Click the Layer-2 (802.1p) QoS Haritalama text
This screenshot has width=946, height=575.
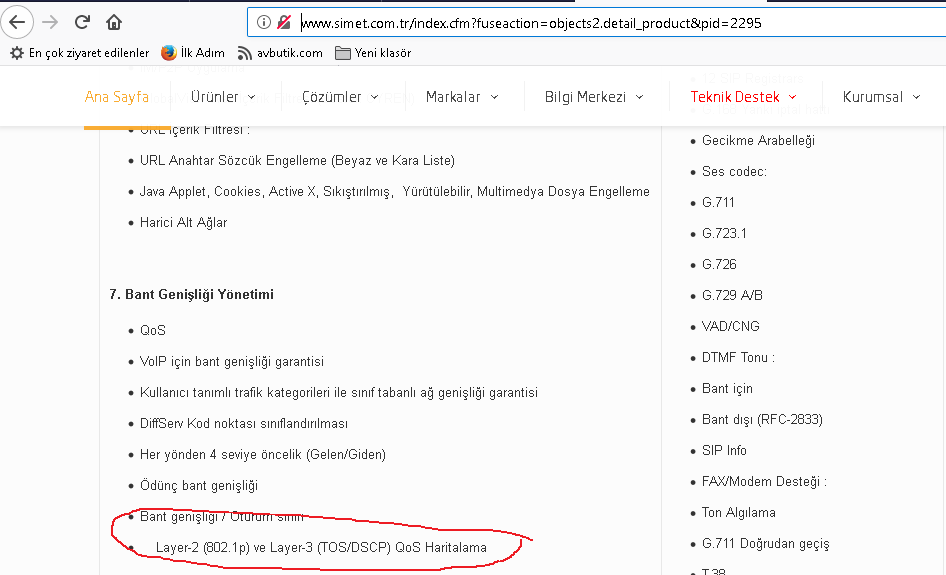[321, 548]
